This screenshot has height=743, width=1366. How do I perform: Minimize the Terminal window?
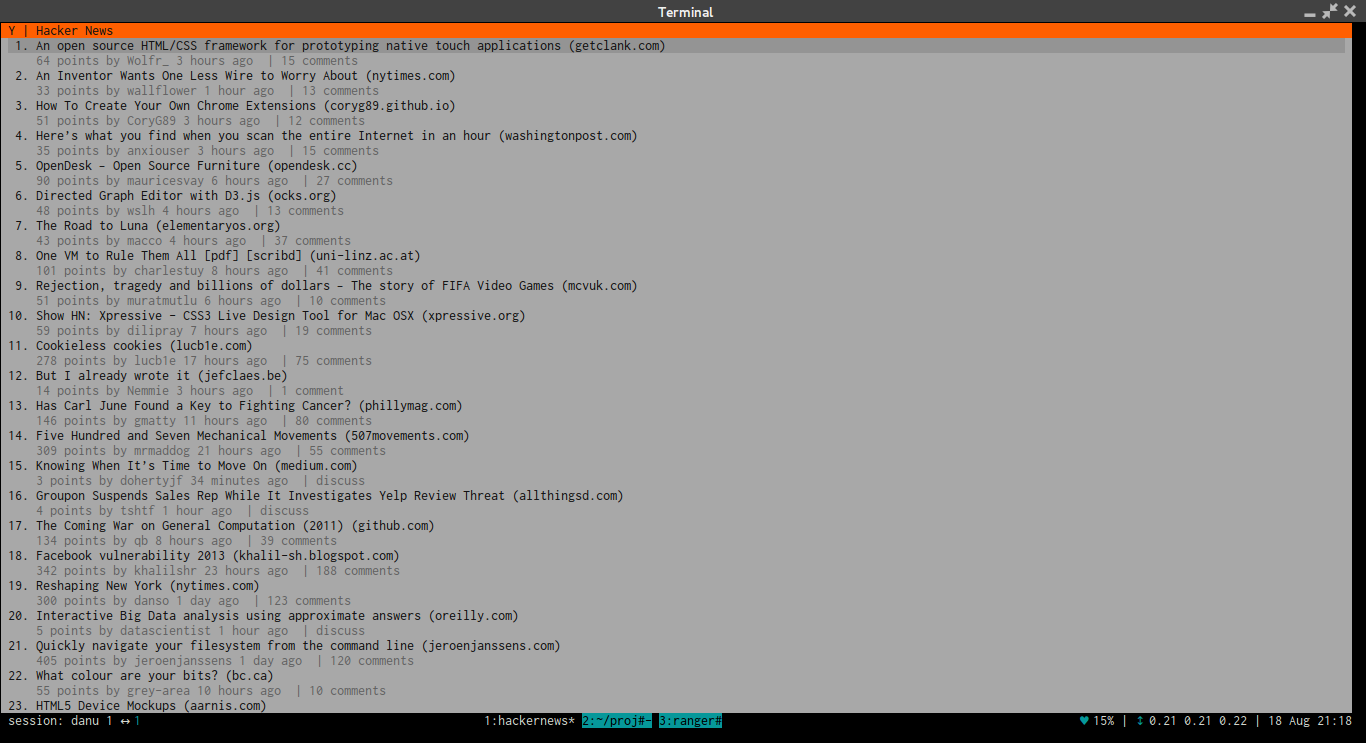[x=1310, y=12]
